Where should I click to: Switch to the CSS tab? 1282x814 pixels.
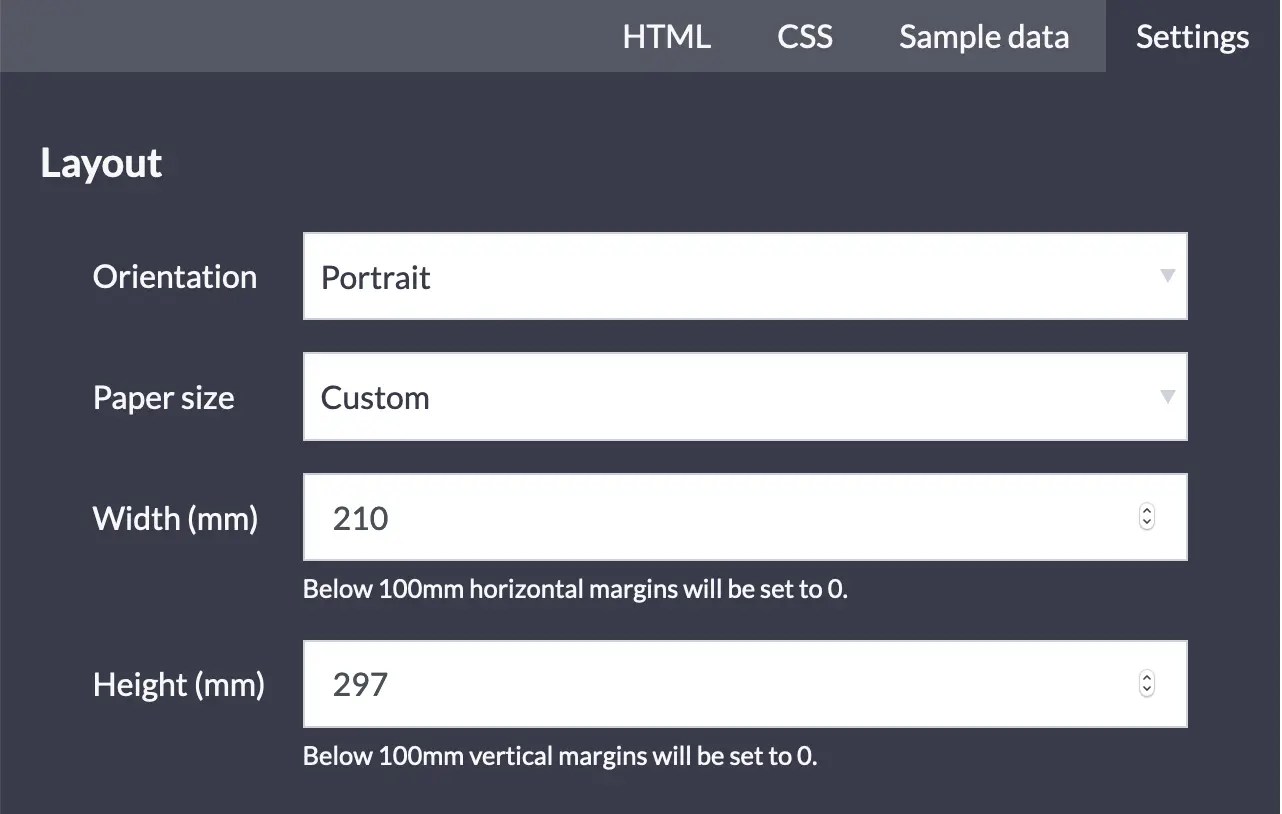click(804, 37)
